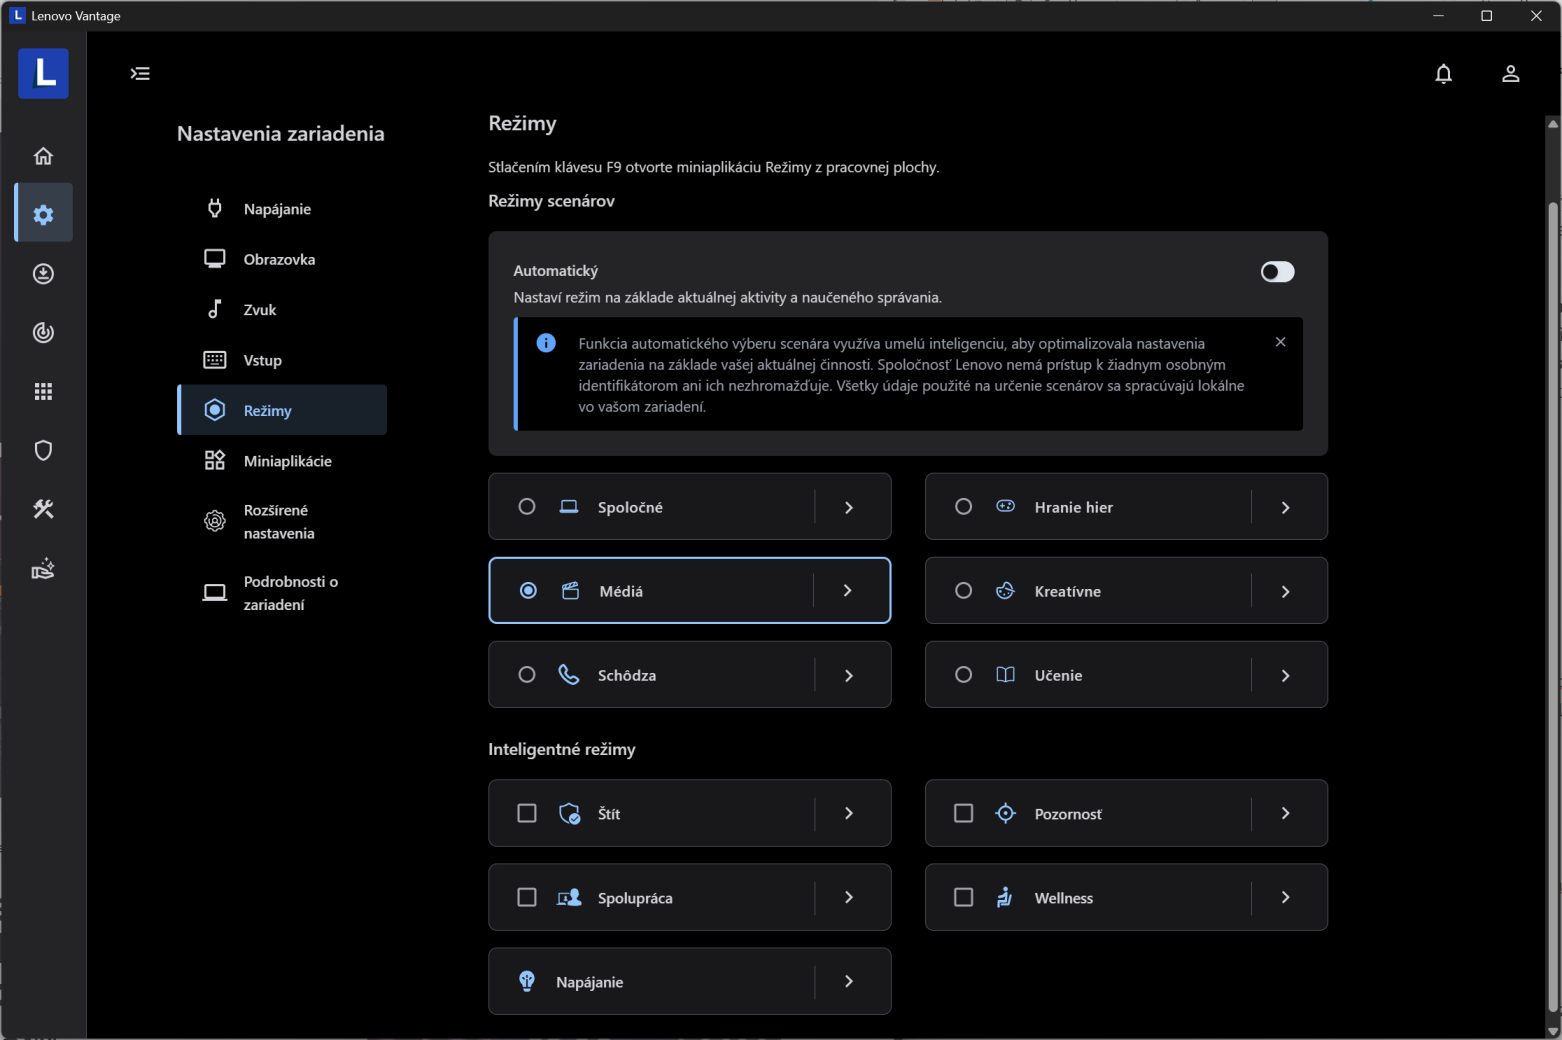Expand the Učenie mode chevron
This screenshot has width=1562, height=1040.
pos(1285,676)
